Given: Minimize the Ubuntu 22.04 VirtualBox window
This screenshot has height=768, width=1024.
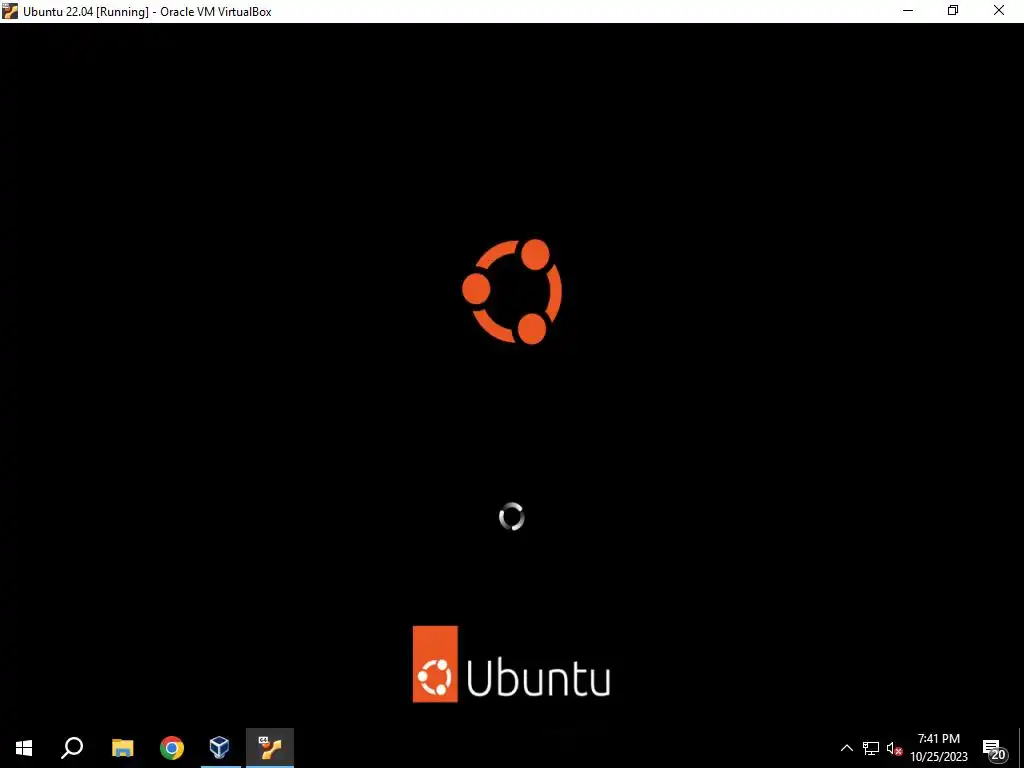Looking at the screenshot, I should click(x=908, y=11).
